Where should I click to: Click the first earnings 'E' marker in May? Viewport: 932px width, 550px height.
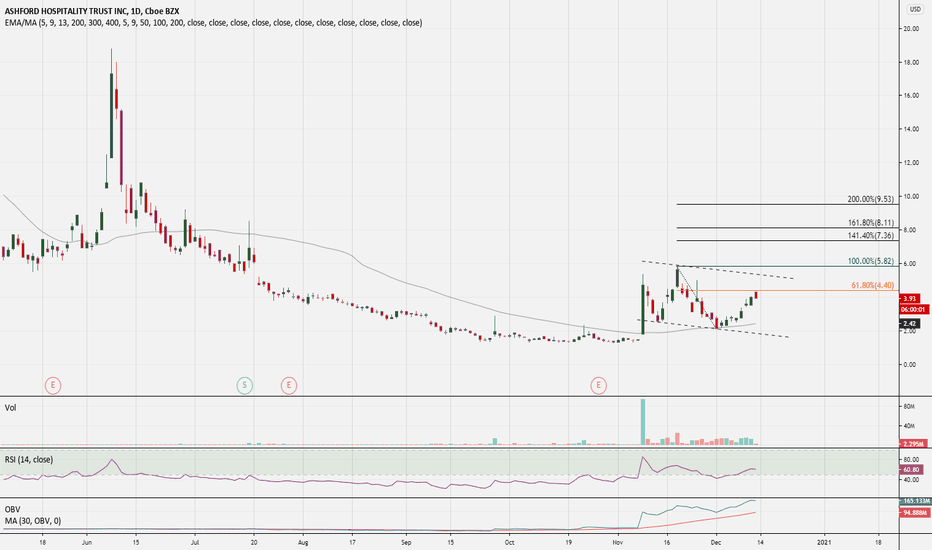pos(53,385)
